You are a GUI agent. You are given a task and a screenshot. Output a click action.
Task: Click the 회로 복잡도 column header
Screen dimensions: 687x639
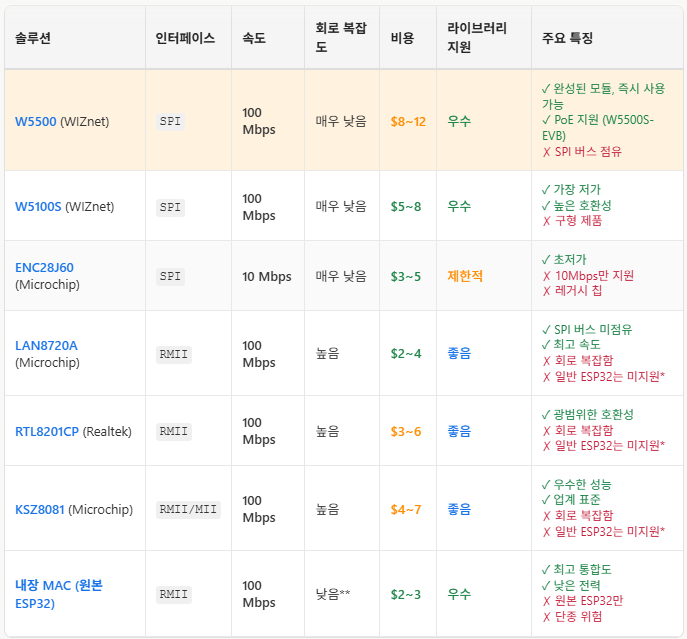(341, 37)
